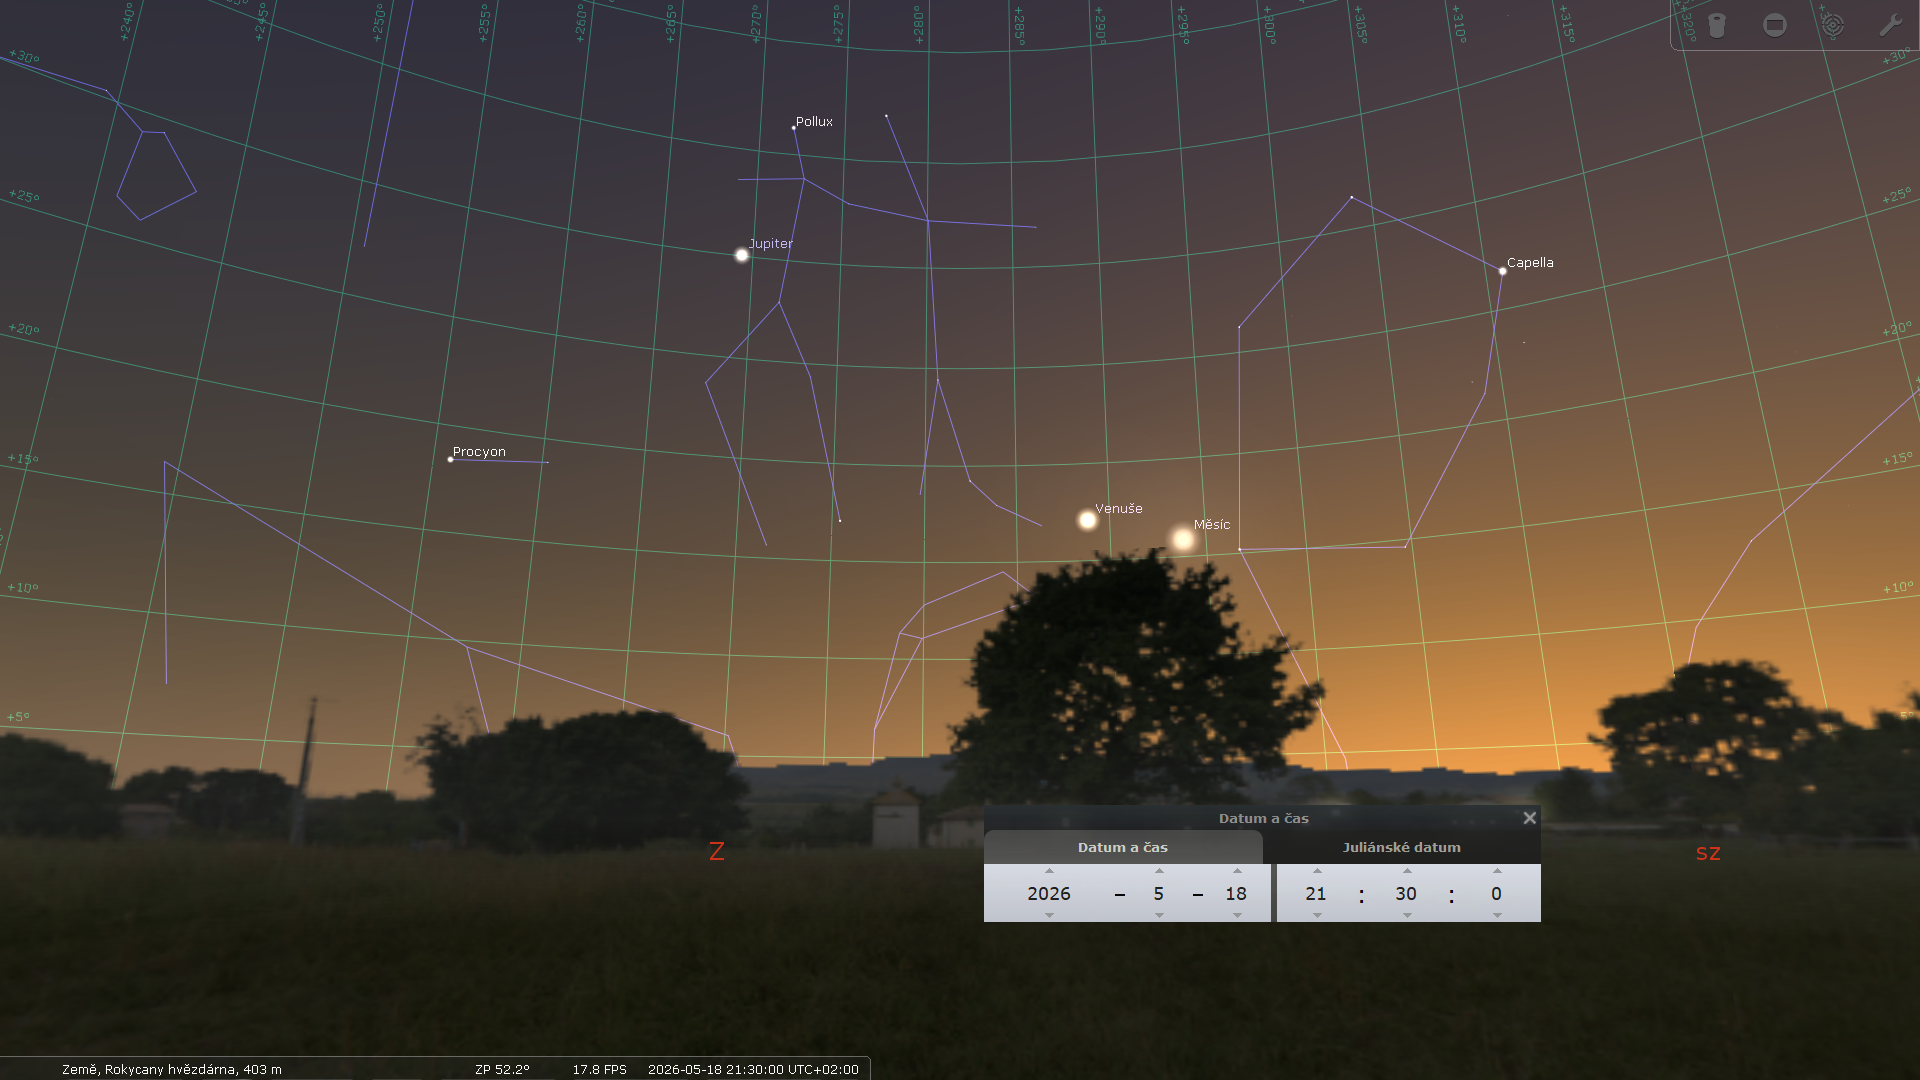Switch to Juliánské datum tab
The height and width of the screenshot is (1080, 1920).
pyautogui.click(x=1401, y=847)
